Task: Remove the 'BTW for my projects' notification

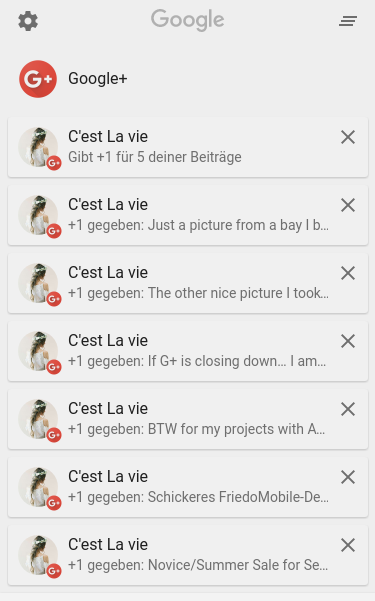Action: tap(348, 409)
